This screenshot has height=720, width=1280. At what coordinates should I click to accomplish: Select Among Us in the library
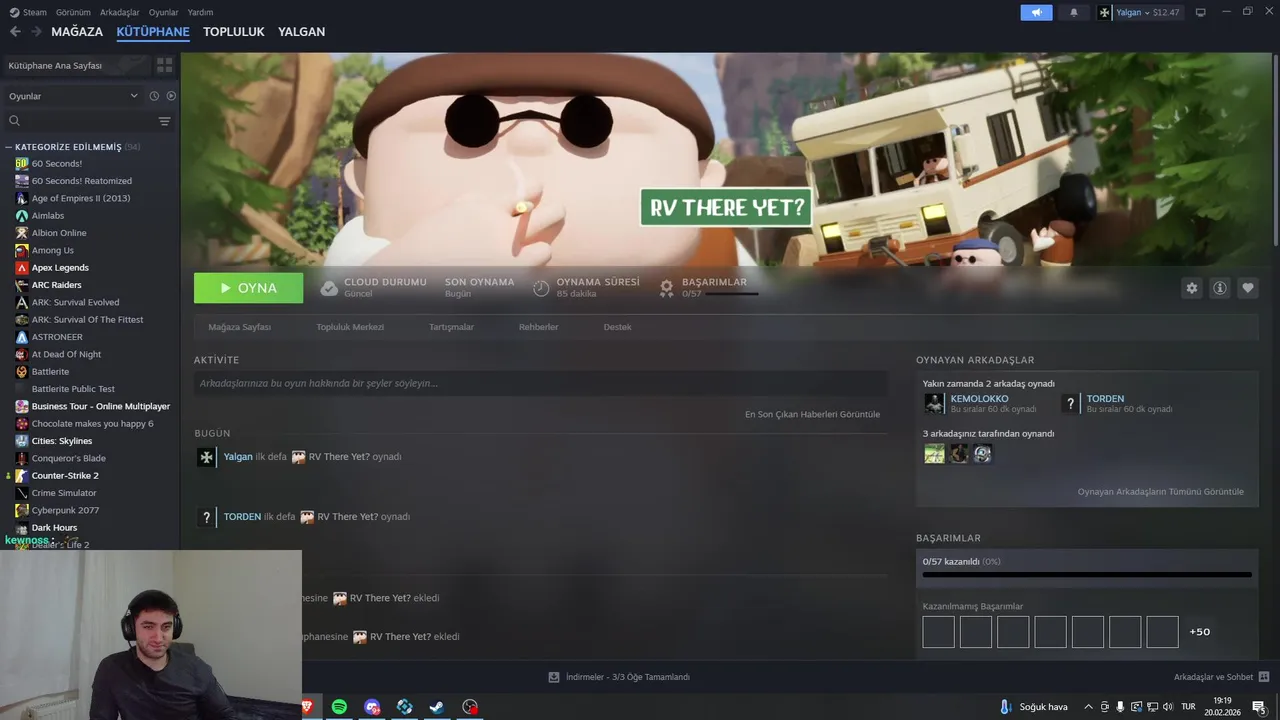click(x=52, y=250)
